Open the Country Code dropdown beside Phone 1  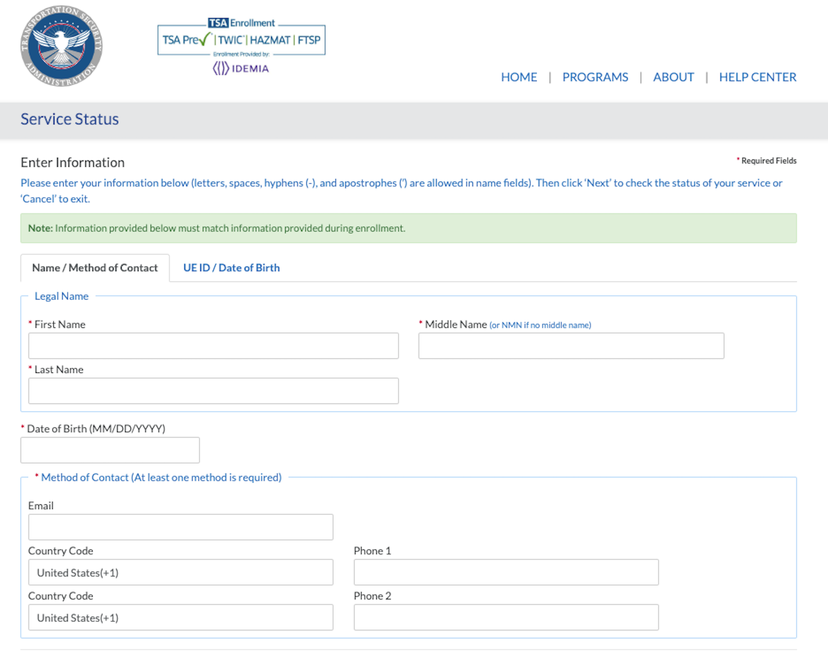(180, 572)
